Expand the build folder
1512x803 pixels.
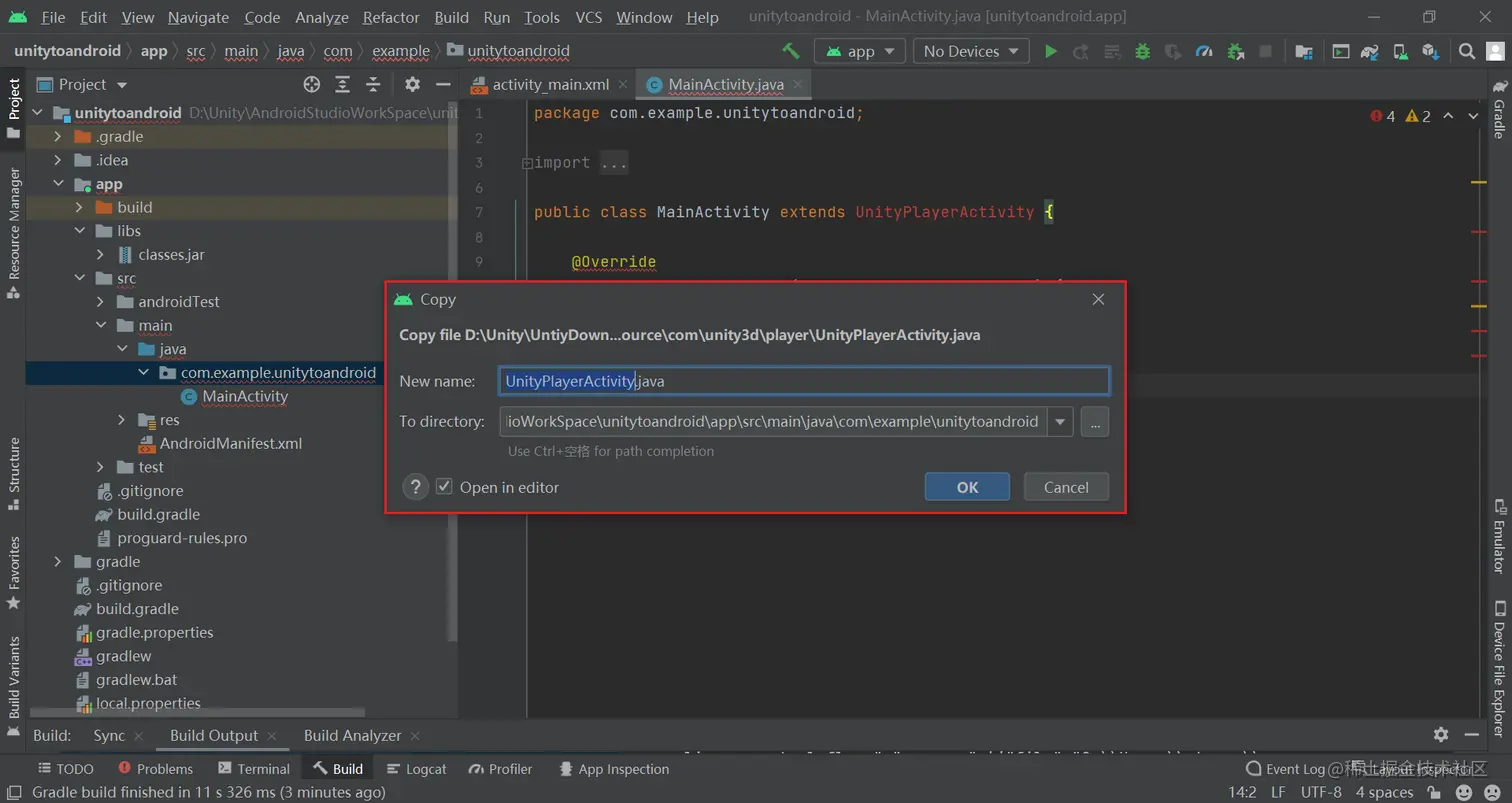click(x=79, y=207)
